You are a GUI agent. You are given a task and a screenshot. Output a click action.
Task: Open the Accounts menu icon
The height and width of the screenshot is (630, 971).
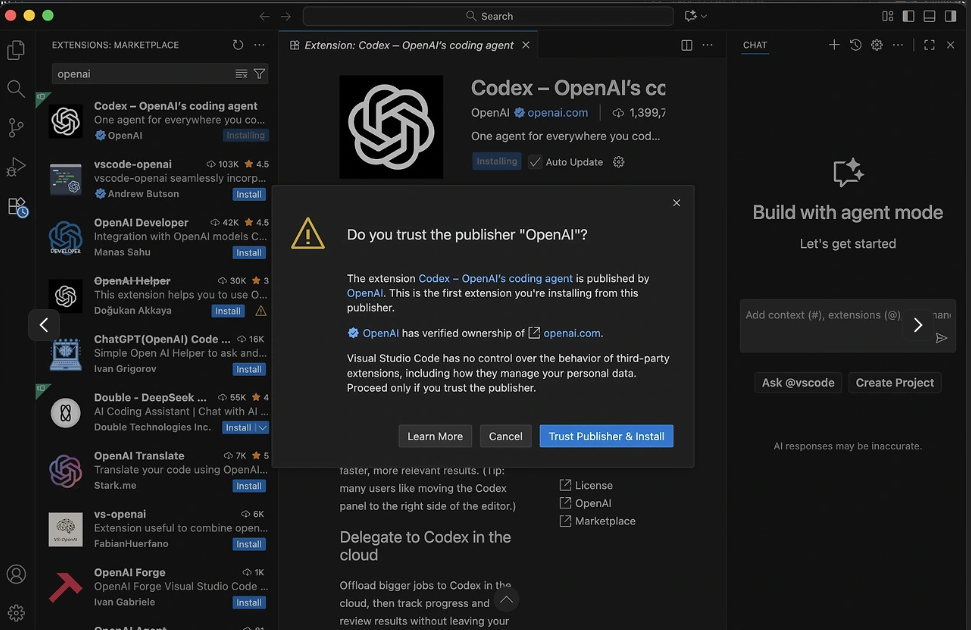pos(16,574)
